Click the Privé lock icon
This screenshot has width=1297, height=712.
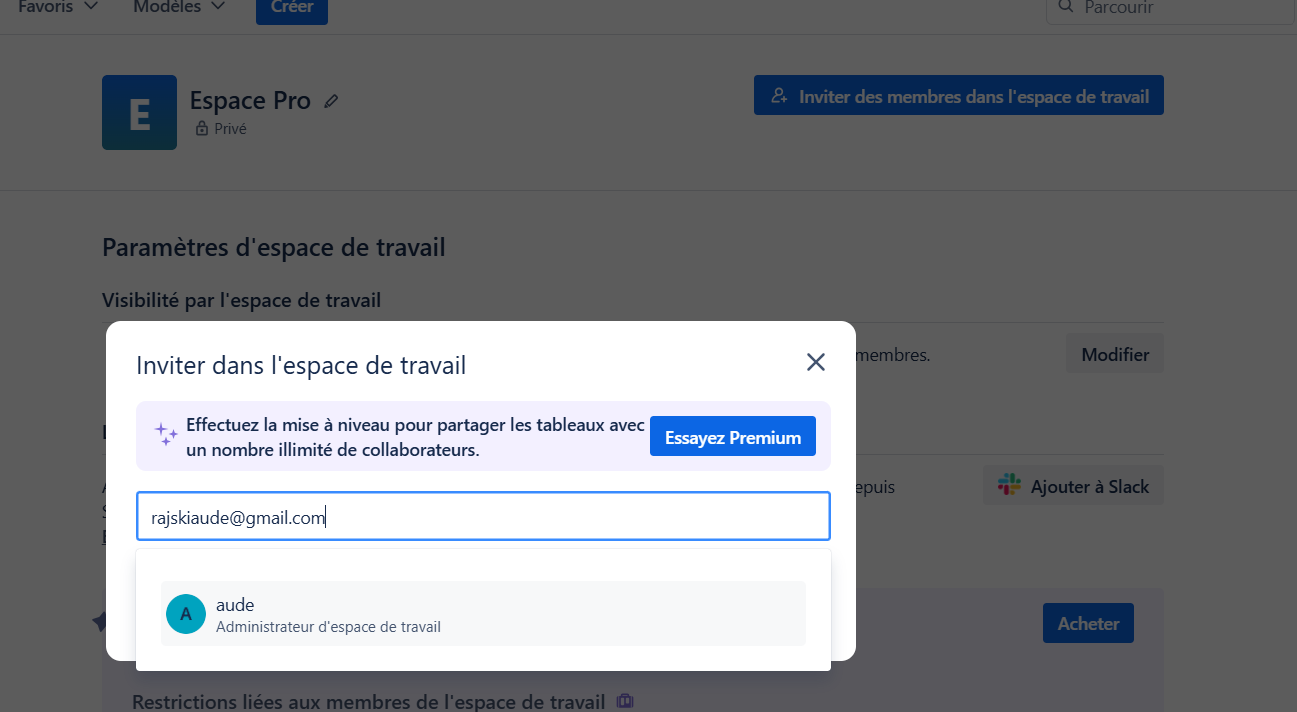click(x=202, y=129)
